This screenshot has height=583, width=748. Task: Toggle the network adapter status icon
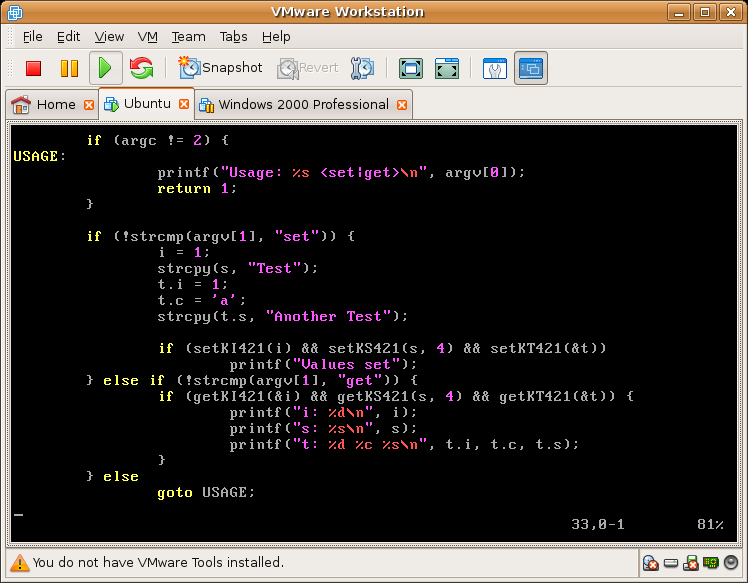[x=711, y=563]
